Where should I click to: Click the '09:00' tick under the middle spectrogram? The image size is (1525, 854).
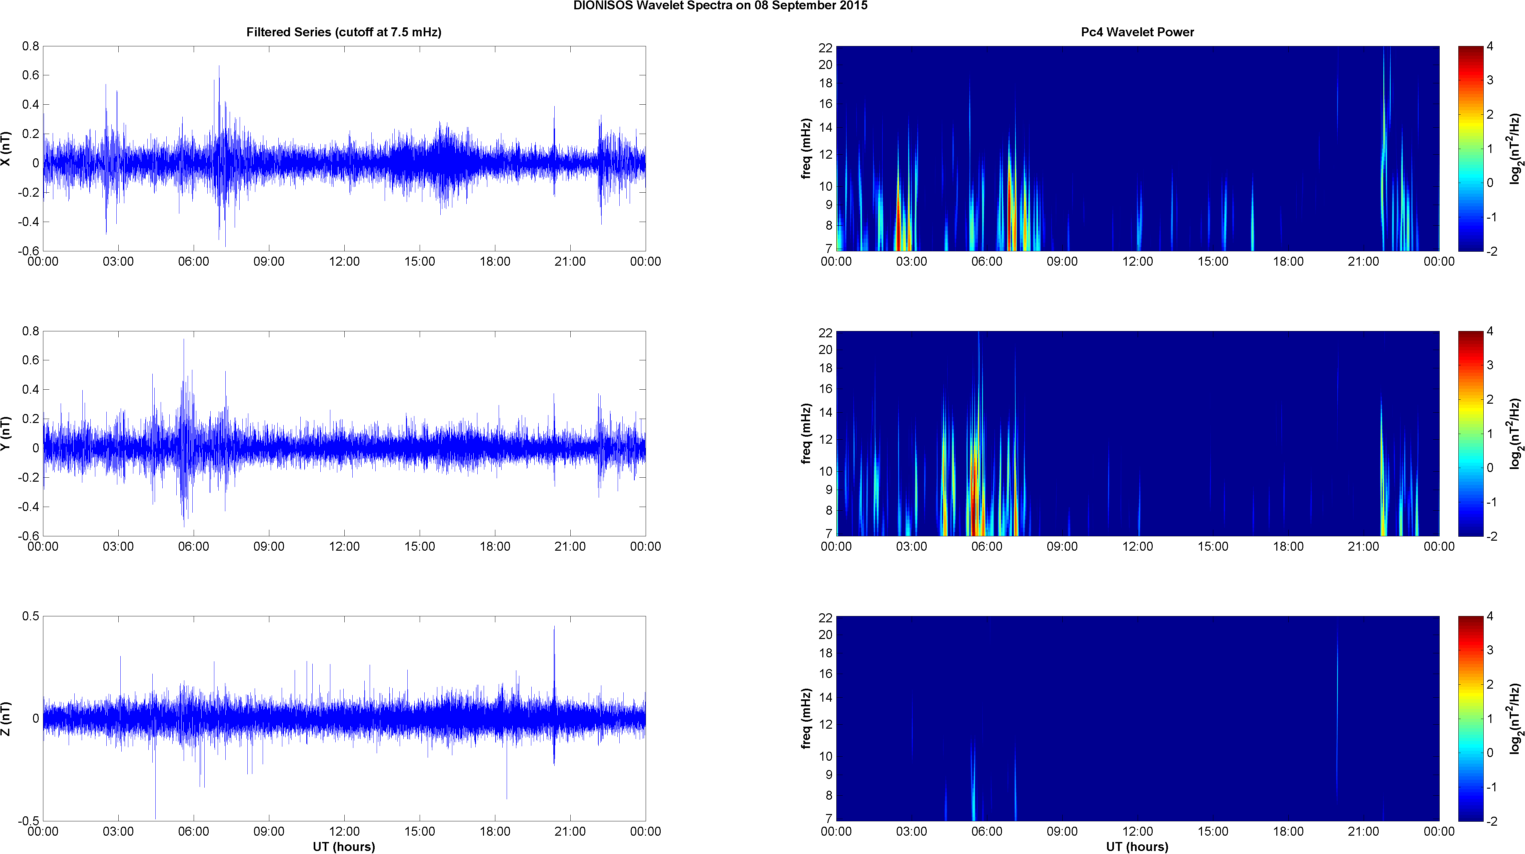point(1062,547)
